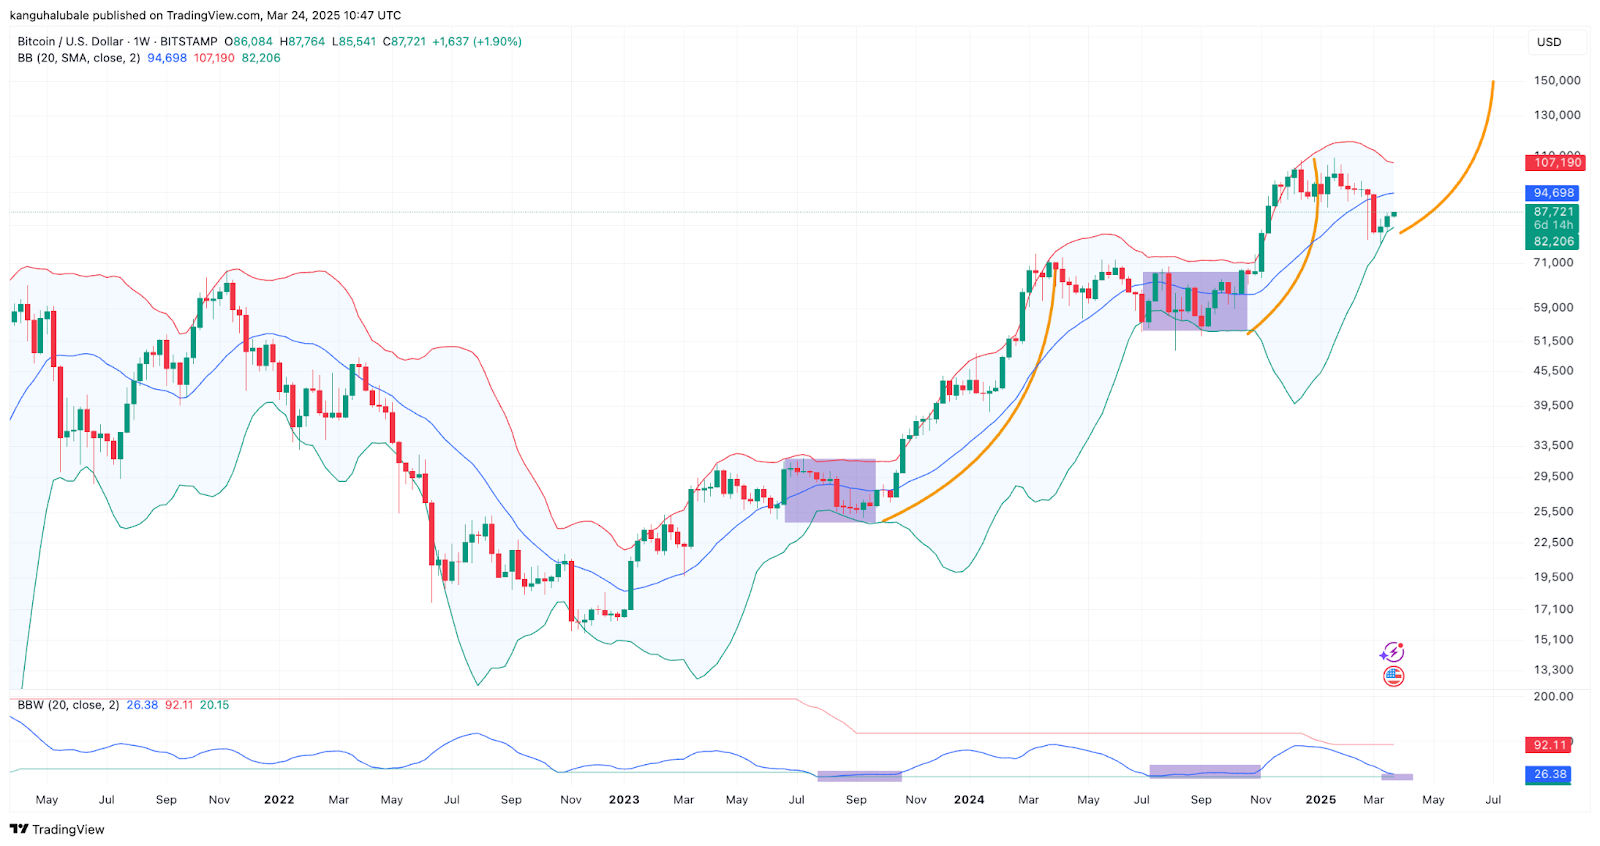Click the TradingView logo at bottom left
The image size is (1600, 846).
click(57, 829)
